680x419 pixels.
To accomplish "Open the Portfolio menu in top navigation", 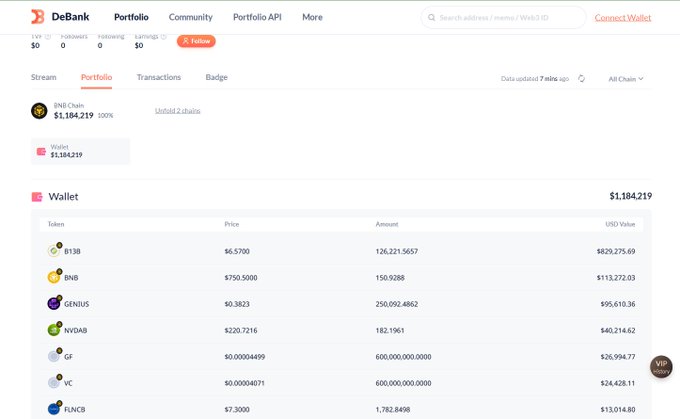I will (131, 17).
